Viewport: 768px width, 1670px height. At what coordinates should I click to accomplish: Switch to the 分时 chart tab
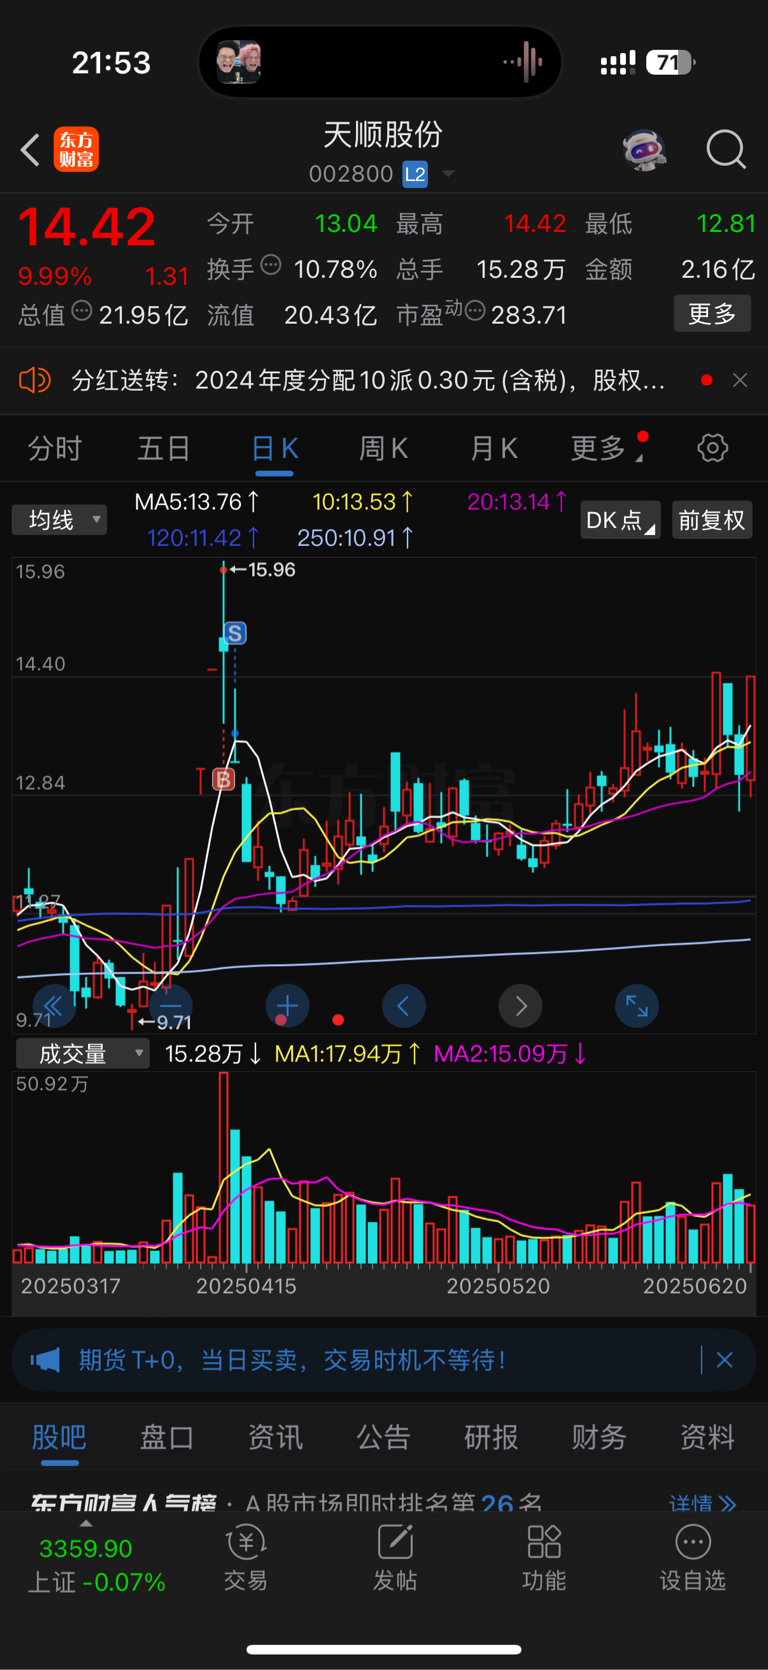(x=54, y=448)
